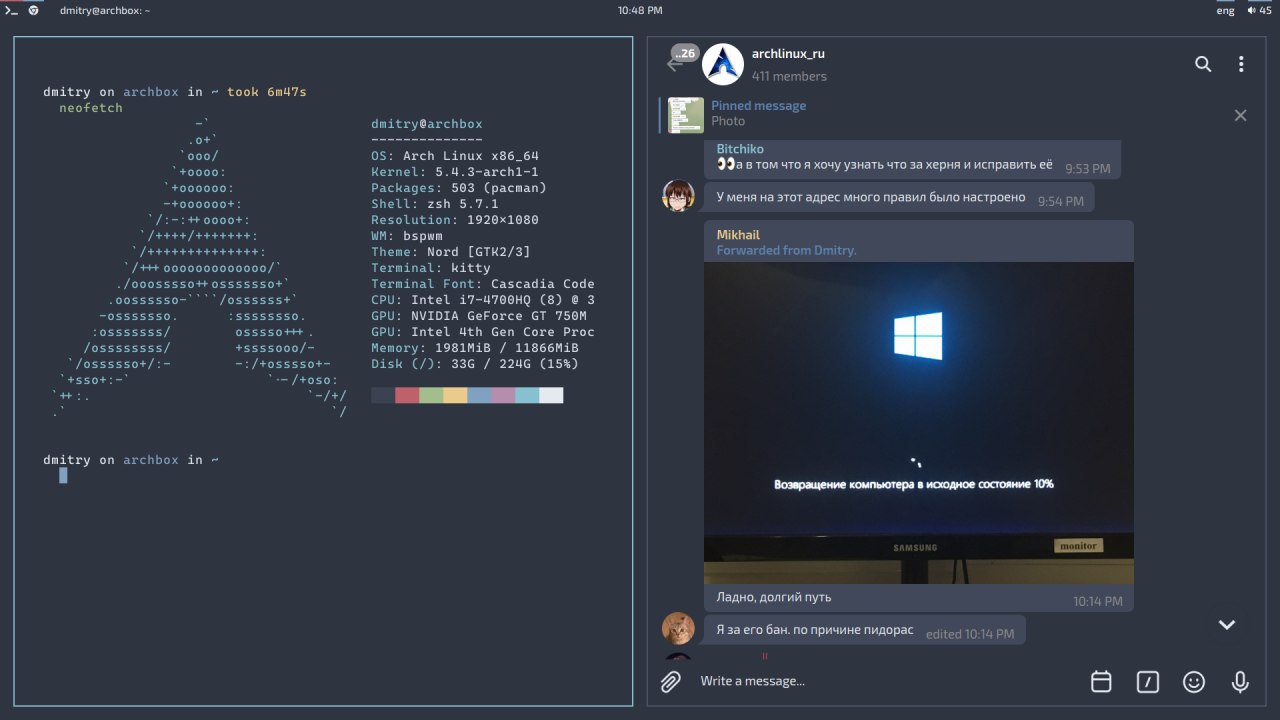This screenshot has width=1280, height=720.
Task: Click the yellow color swatch in neofetch
Action: point(455,395)
